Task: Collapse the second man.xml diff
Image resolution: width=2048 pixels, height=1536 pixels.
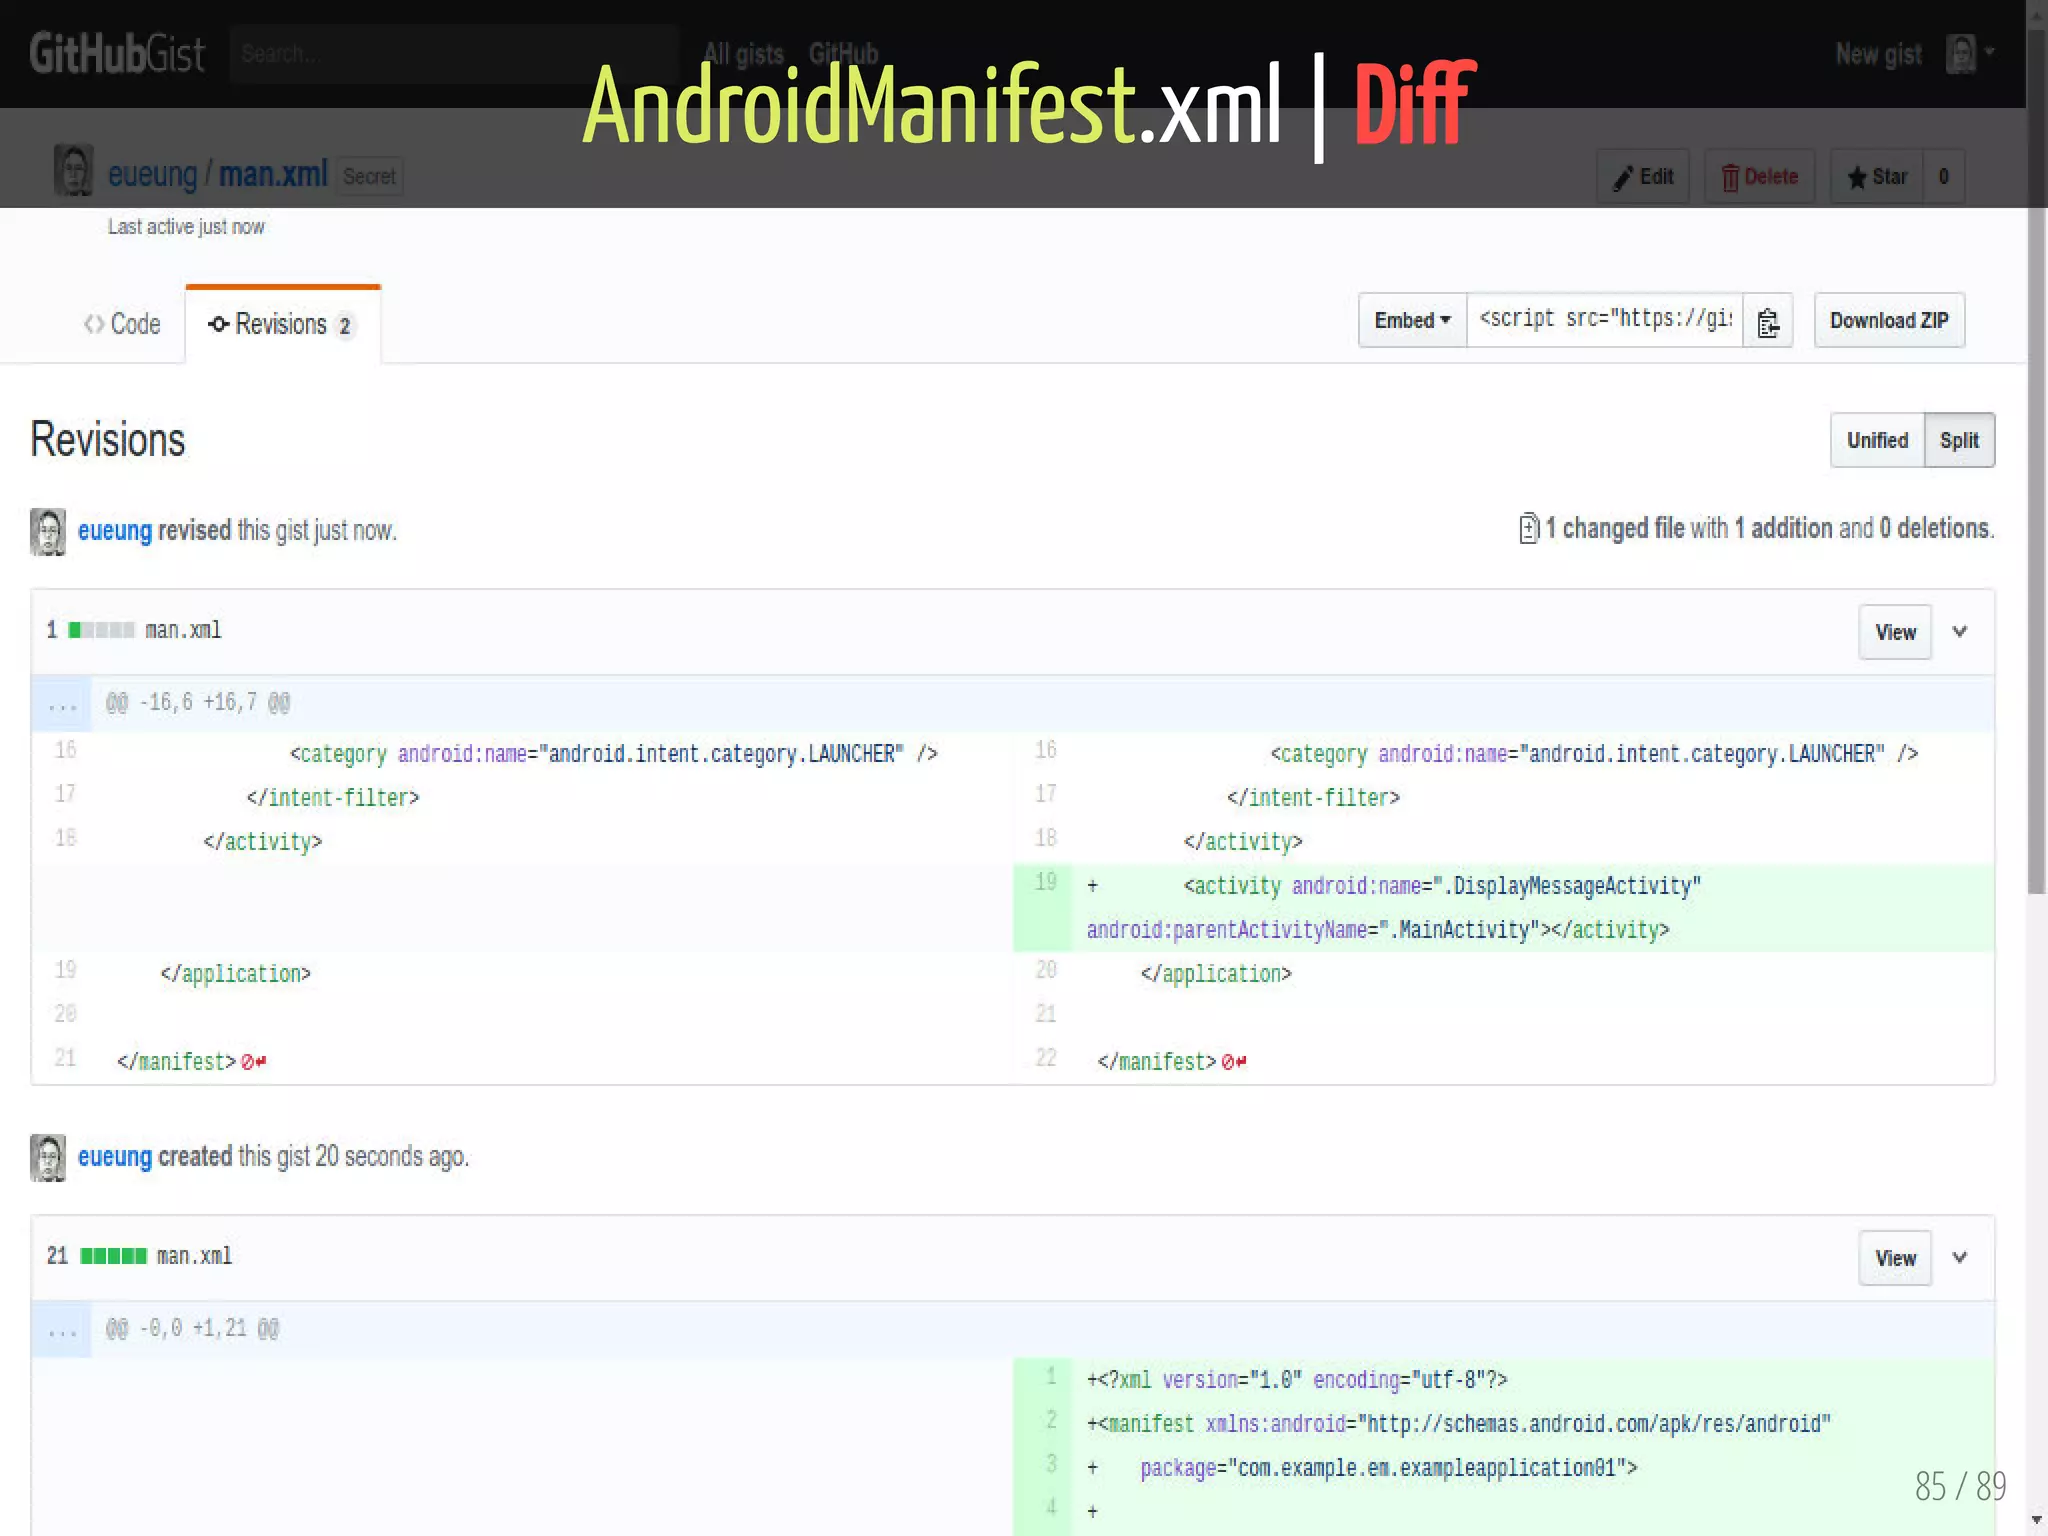Action: pos(1960,1258)
